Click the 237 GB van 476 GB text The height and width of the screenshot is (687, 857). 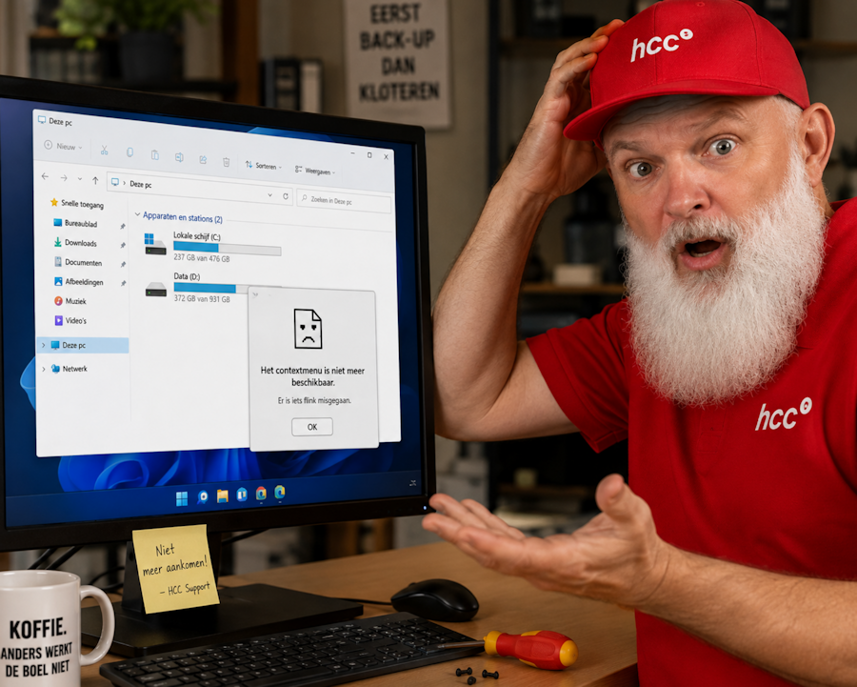202,258
